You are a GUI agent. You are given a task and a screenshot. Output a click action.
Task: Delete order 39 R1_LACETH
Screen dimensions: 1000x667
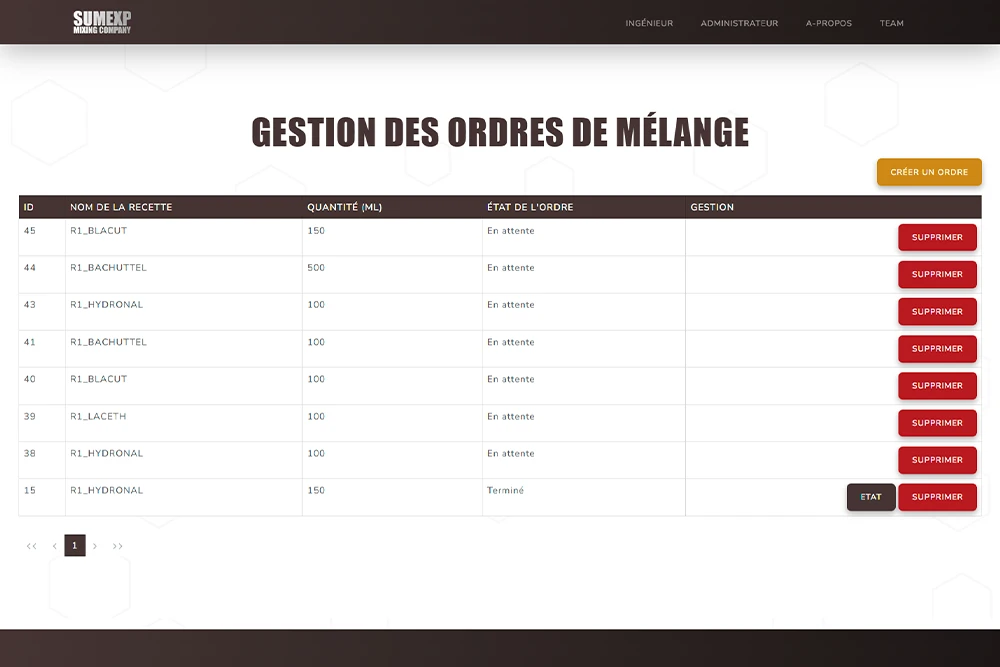point(937,423)
